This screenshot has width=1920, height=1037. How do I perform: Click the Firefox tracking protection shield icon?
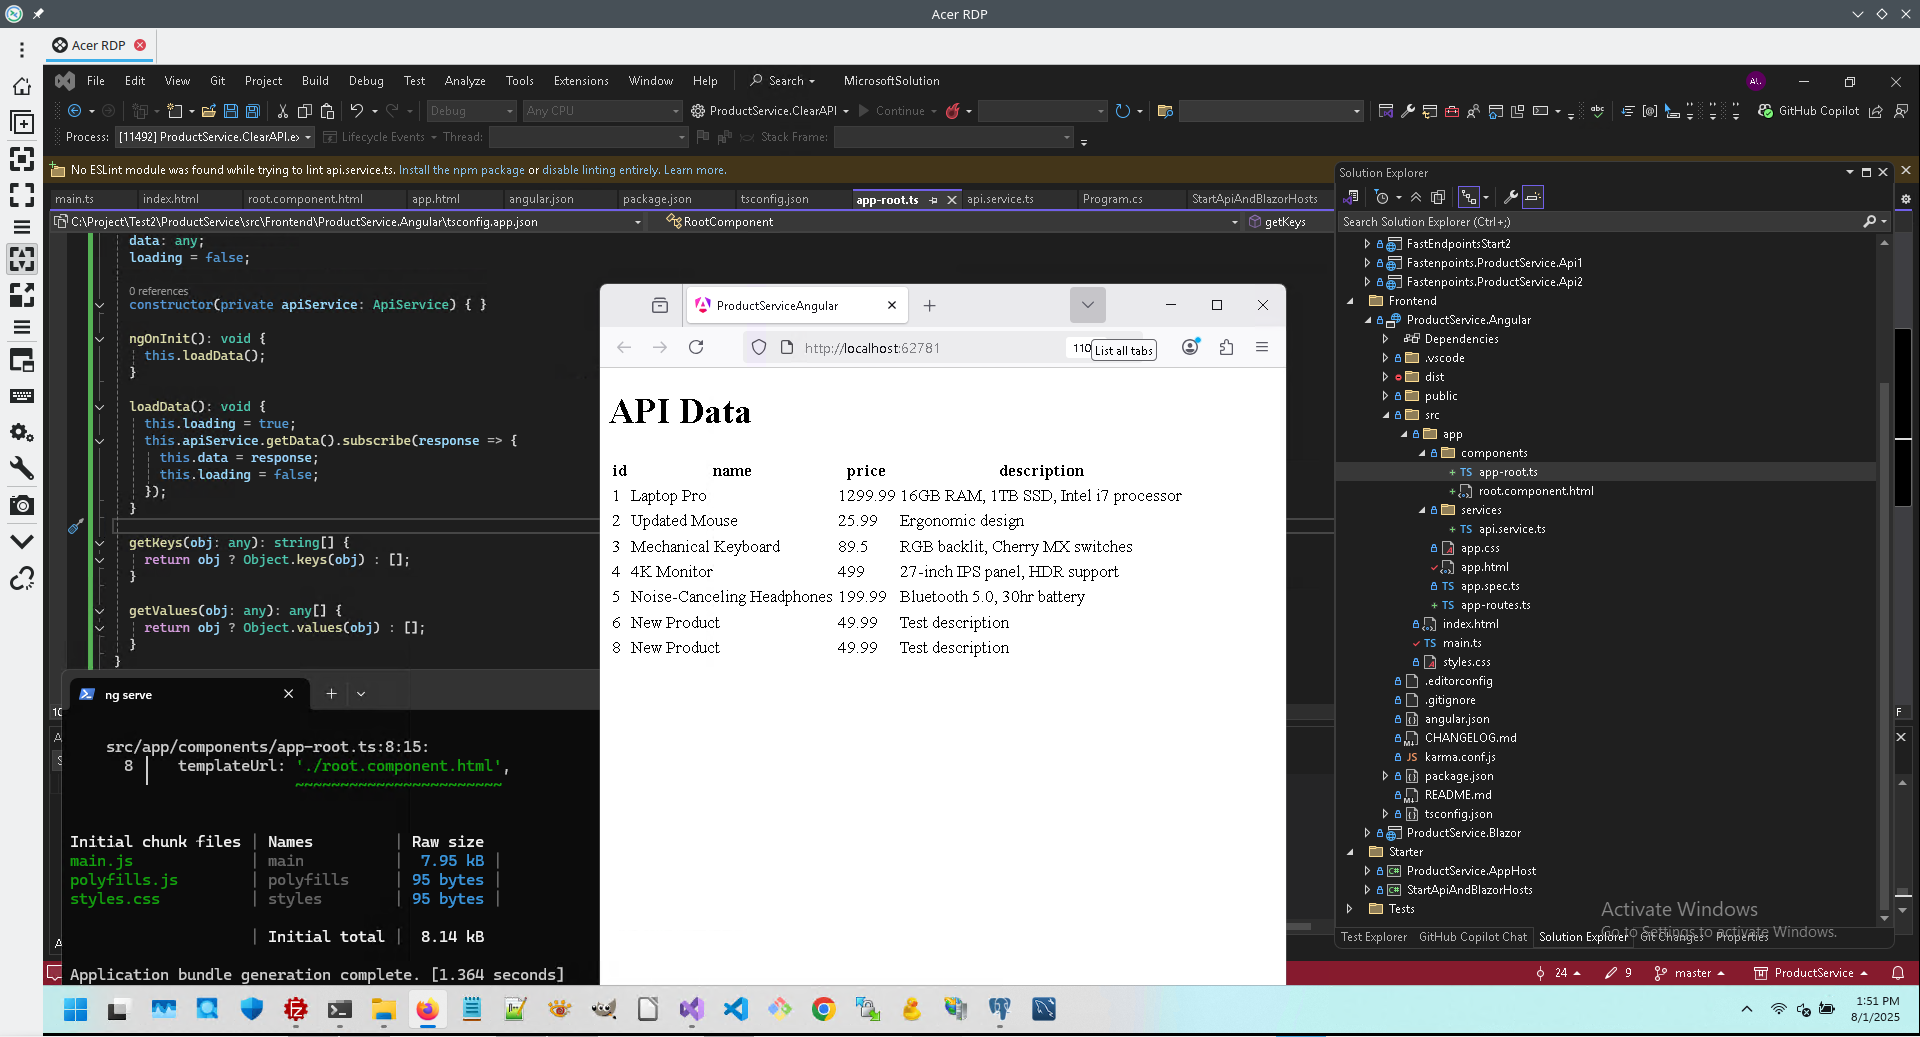[x=759, y=347]
